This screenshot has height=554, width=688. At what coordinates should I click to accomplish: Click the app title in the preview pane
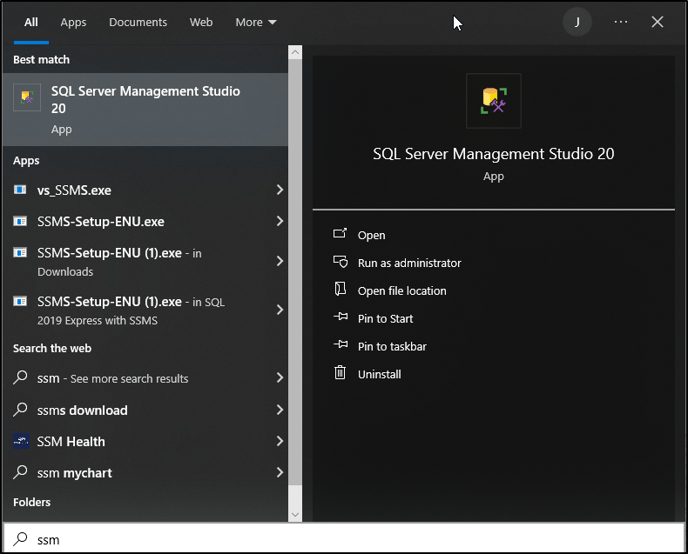coord(494,154)
